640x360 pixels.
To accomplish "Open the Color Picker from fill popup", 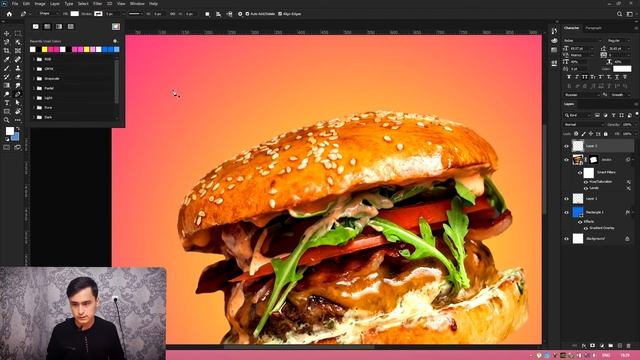I will coord(116,27).
